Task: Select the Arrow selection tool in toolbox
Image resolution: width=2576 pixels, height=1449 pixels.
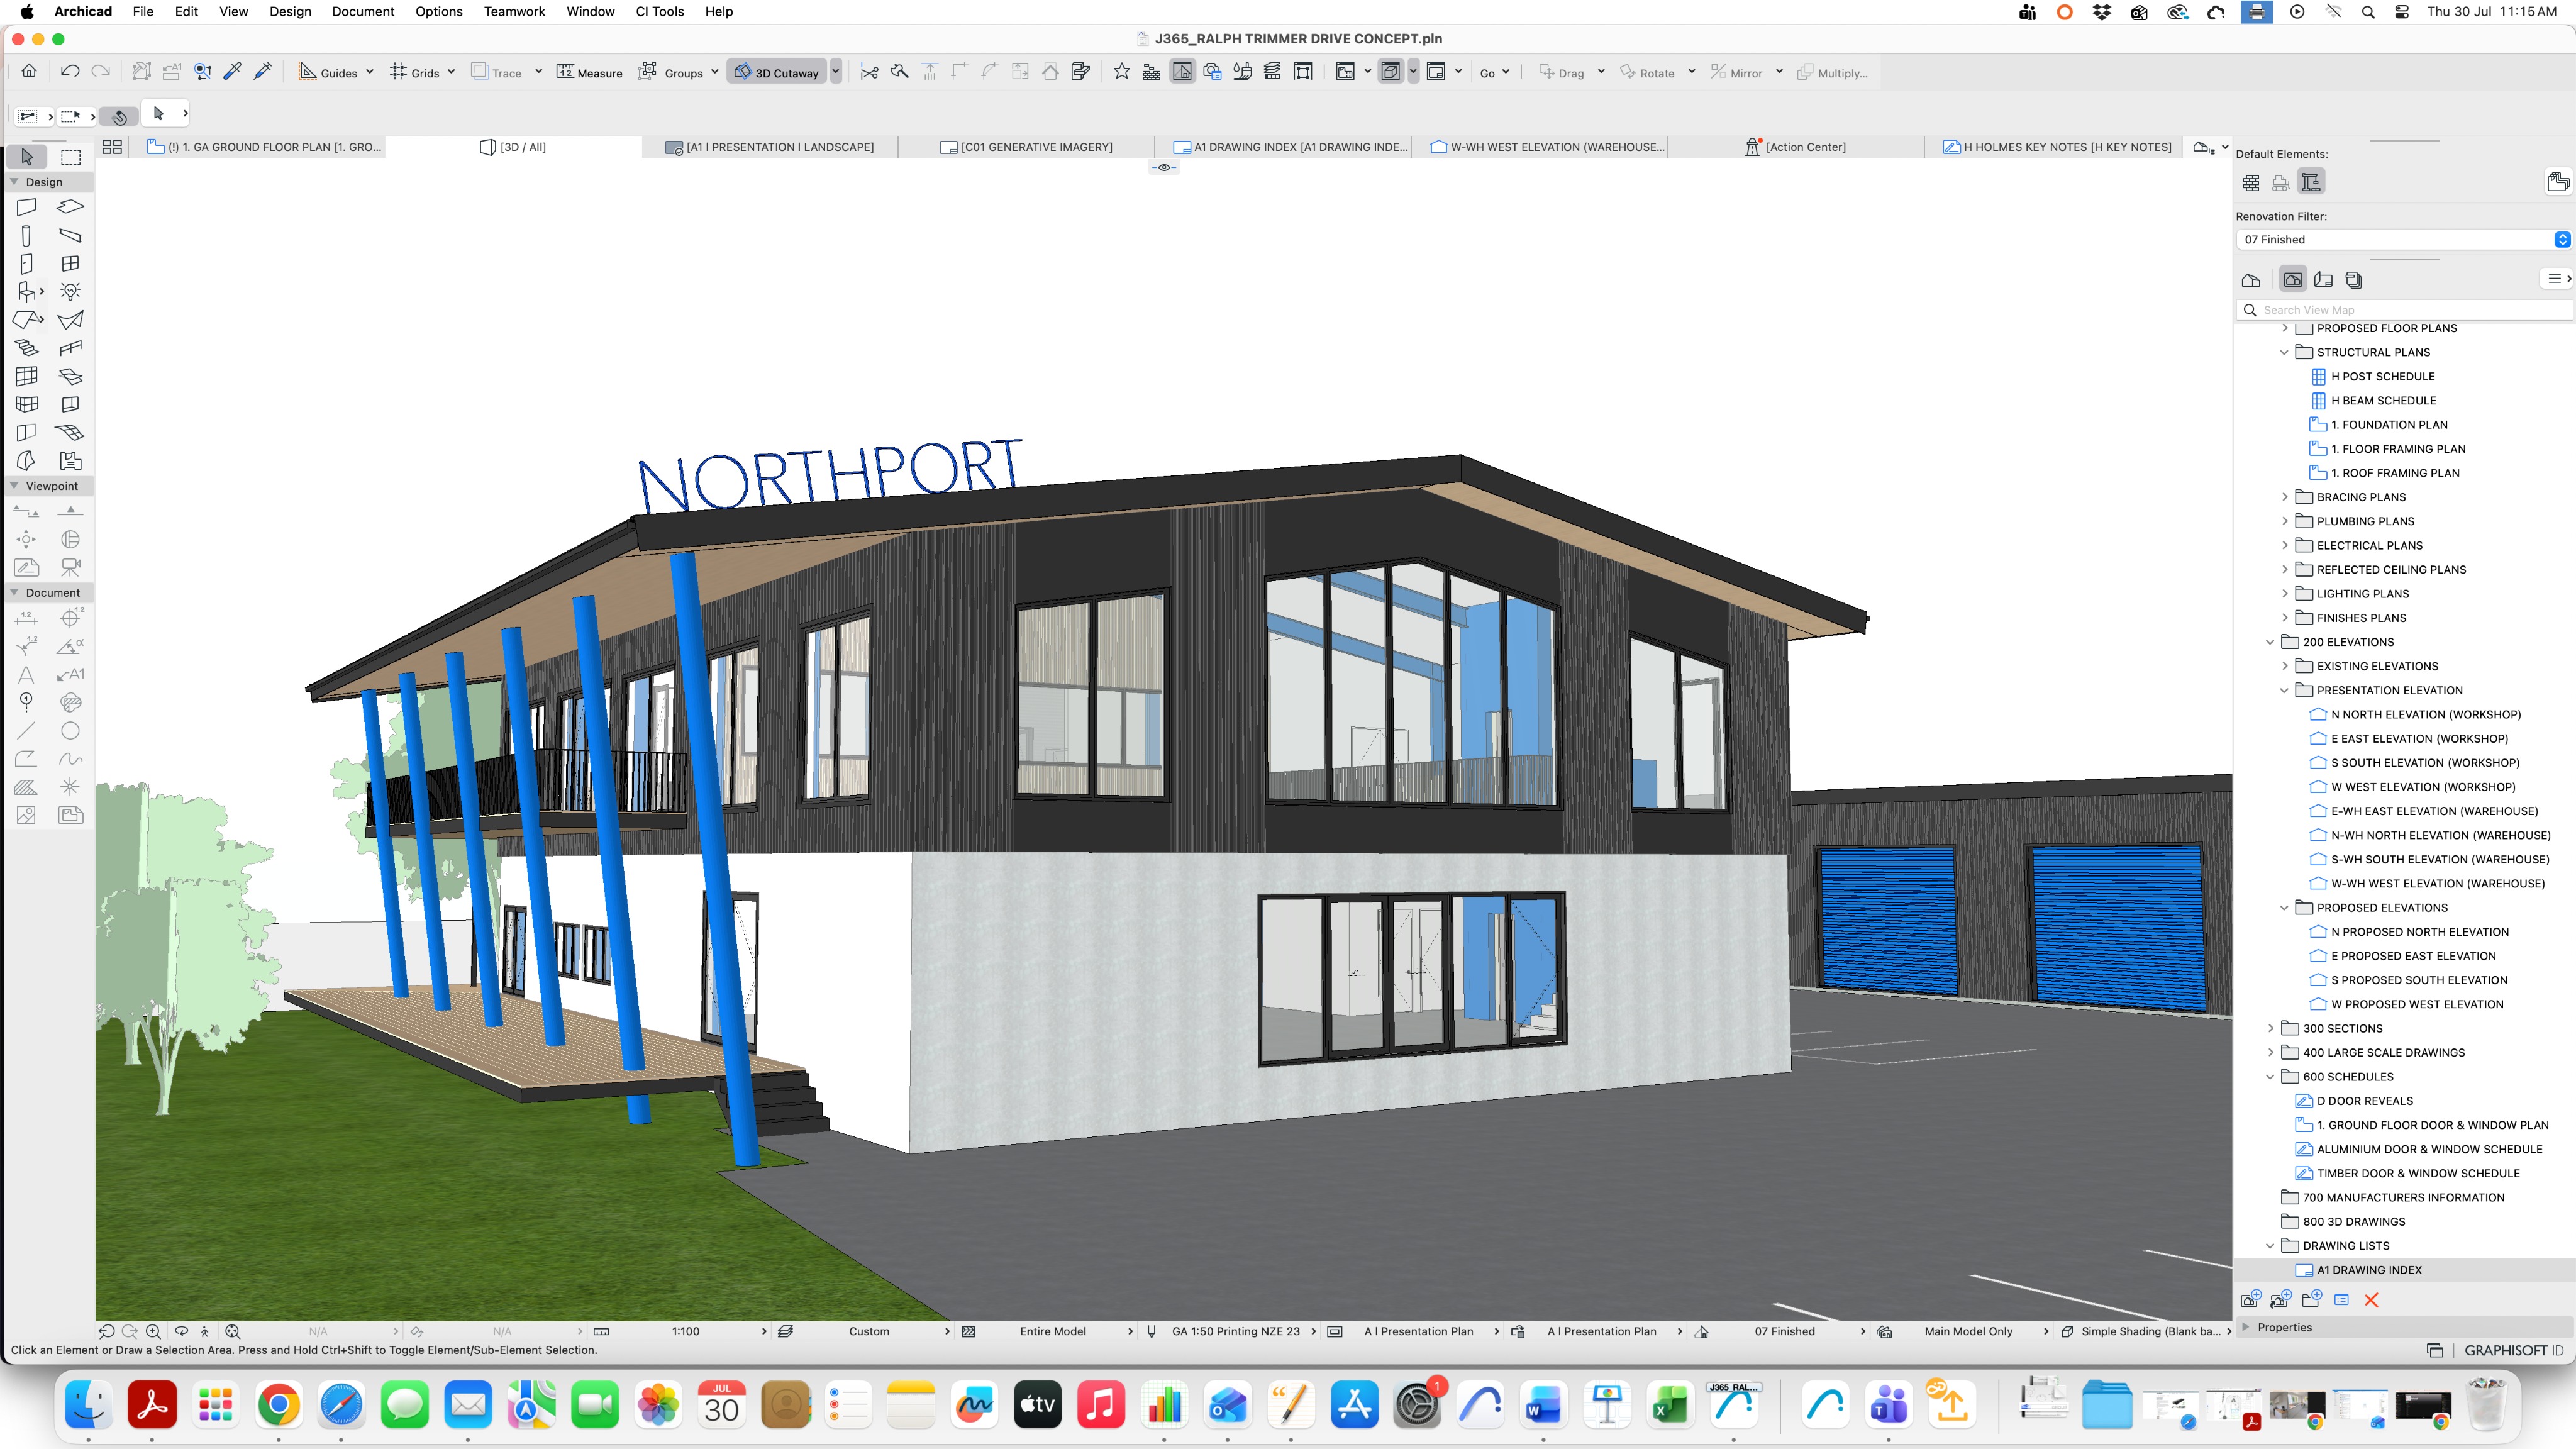Action: 27,157
